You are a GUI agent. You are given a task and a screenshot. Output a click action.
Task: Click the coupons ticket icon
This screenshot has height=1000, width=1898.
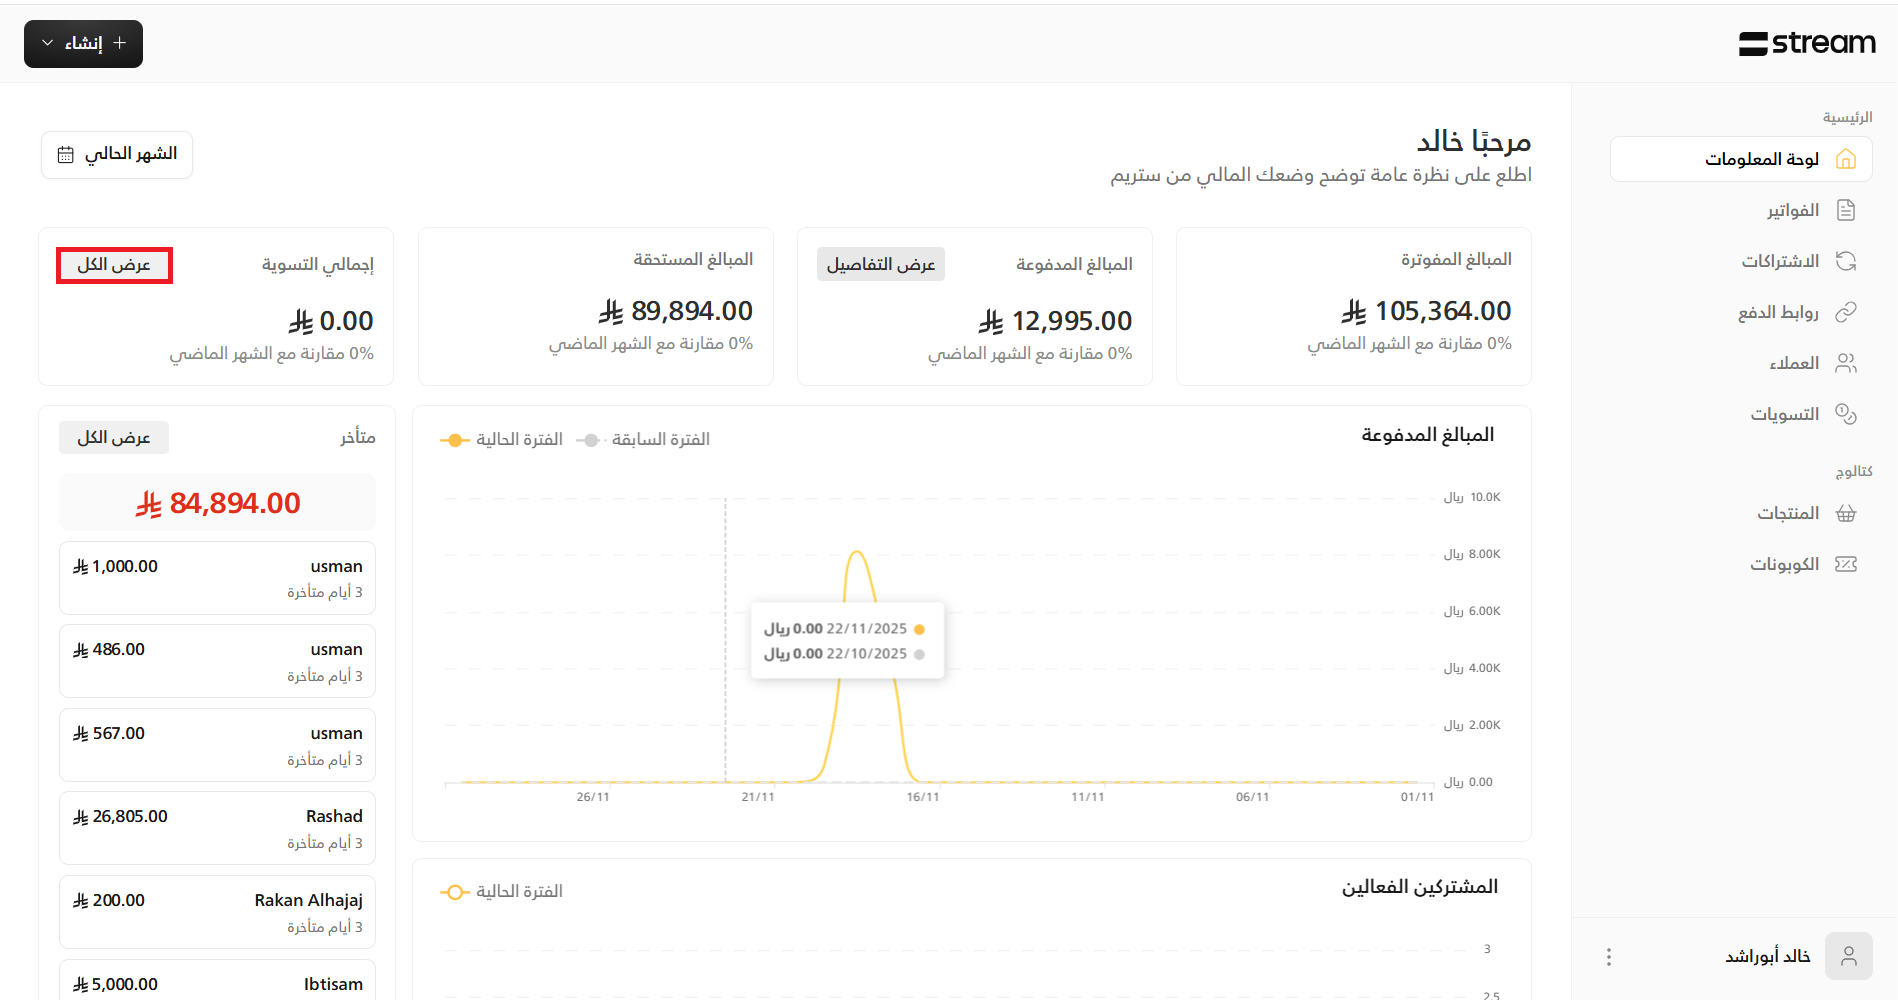tap(1846, 564)
